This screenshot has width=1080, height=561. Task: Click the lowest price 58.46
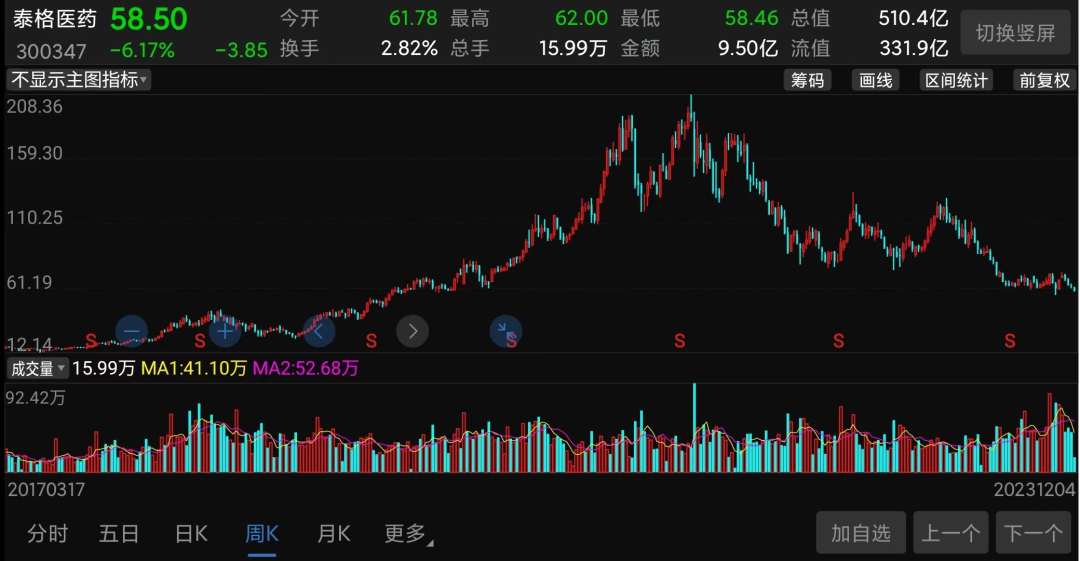click(x=751, y=18)
